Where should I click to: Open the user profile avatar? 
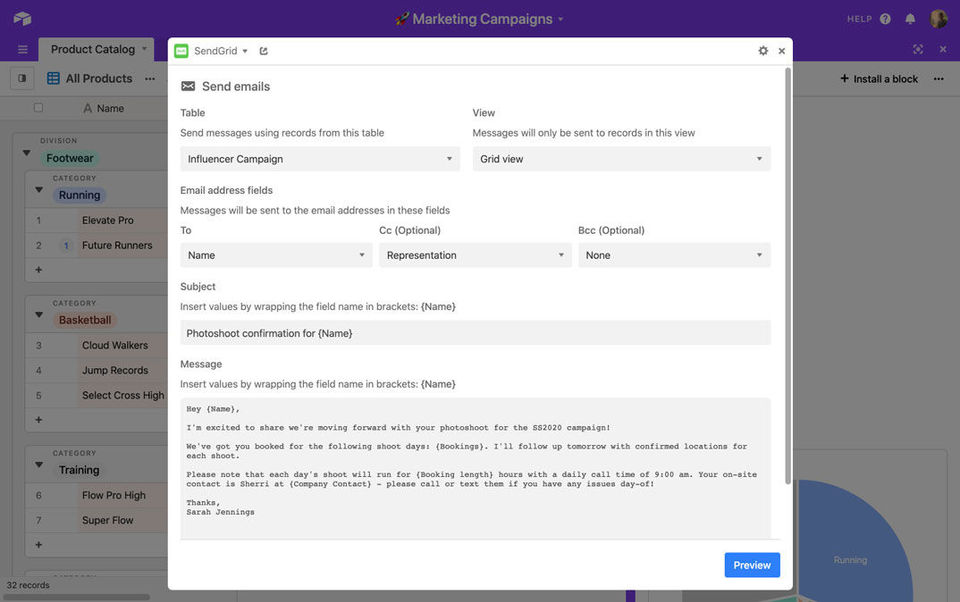939,18
